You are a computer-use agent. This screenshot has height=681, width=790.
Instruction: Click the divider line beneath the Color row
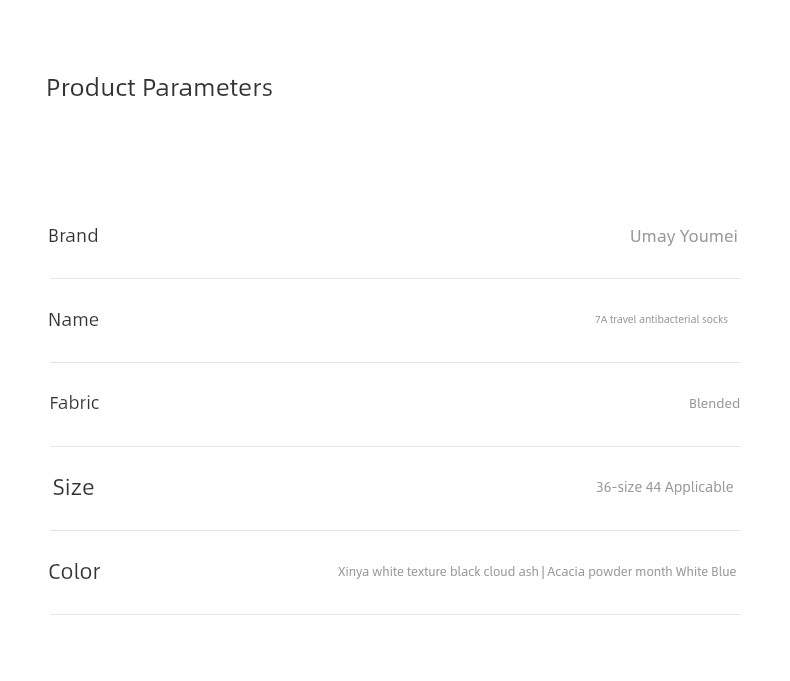coord(394,614)
